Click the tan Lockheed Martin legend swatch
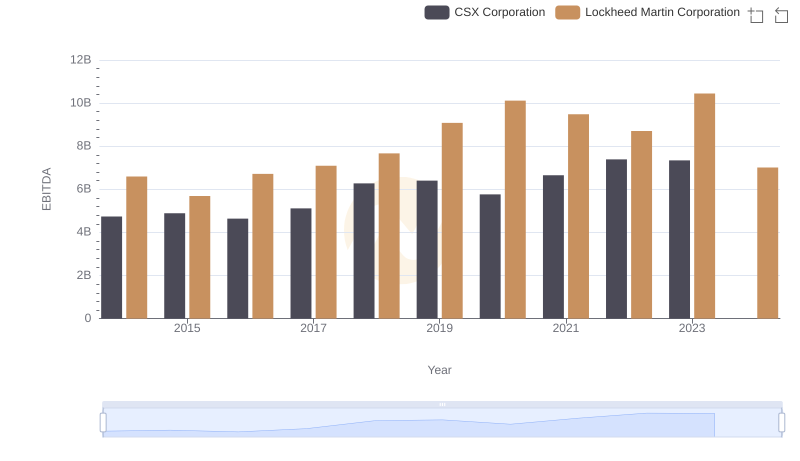The image size is (800, 461). (567, 12)
